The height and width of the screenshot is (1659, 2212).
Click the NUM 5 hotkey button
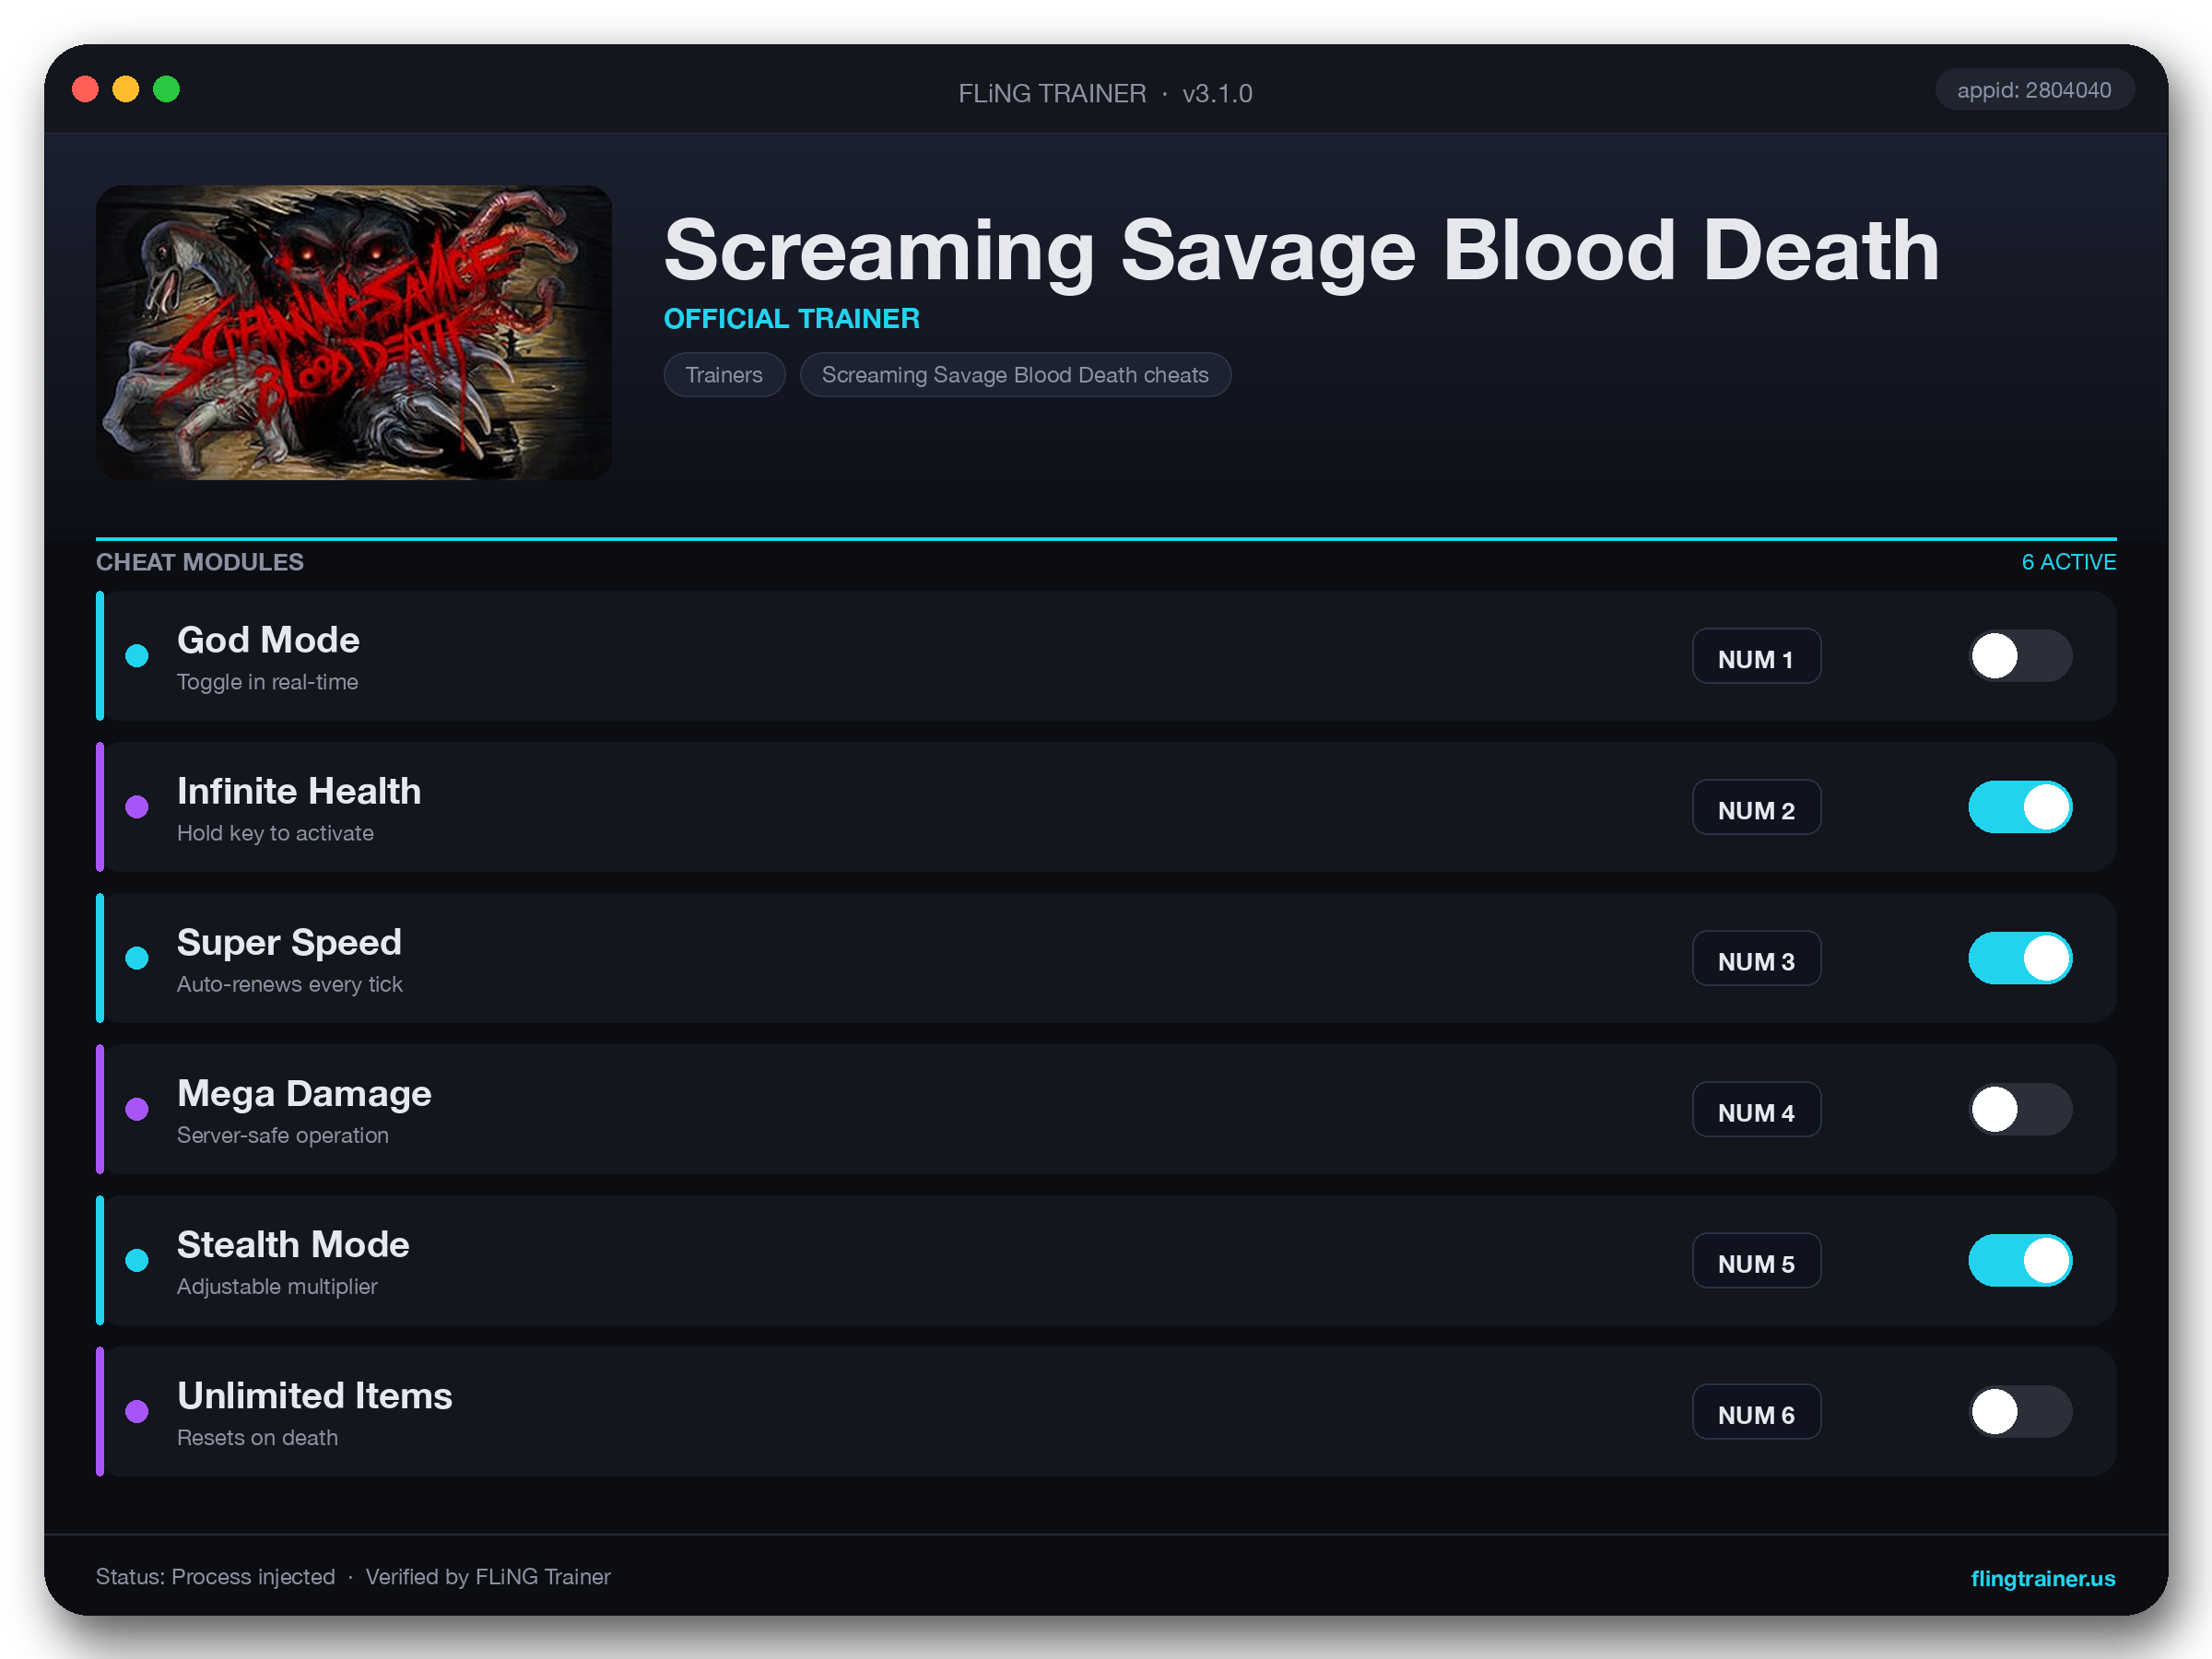tap(1756, 1260)
